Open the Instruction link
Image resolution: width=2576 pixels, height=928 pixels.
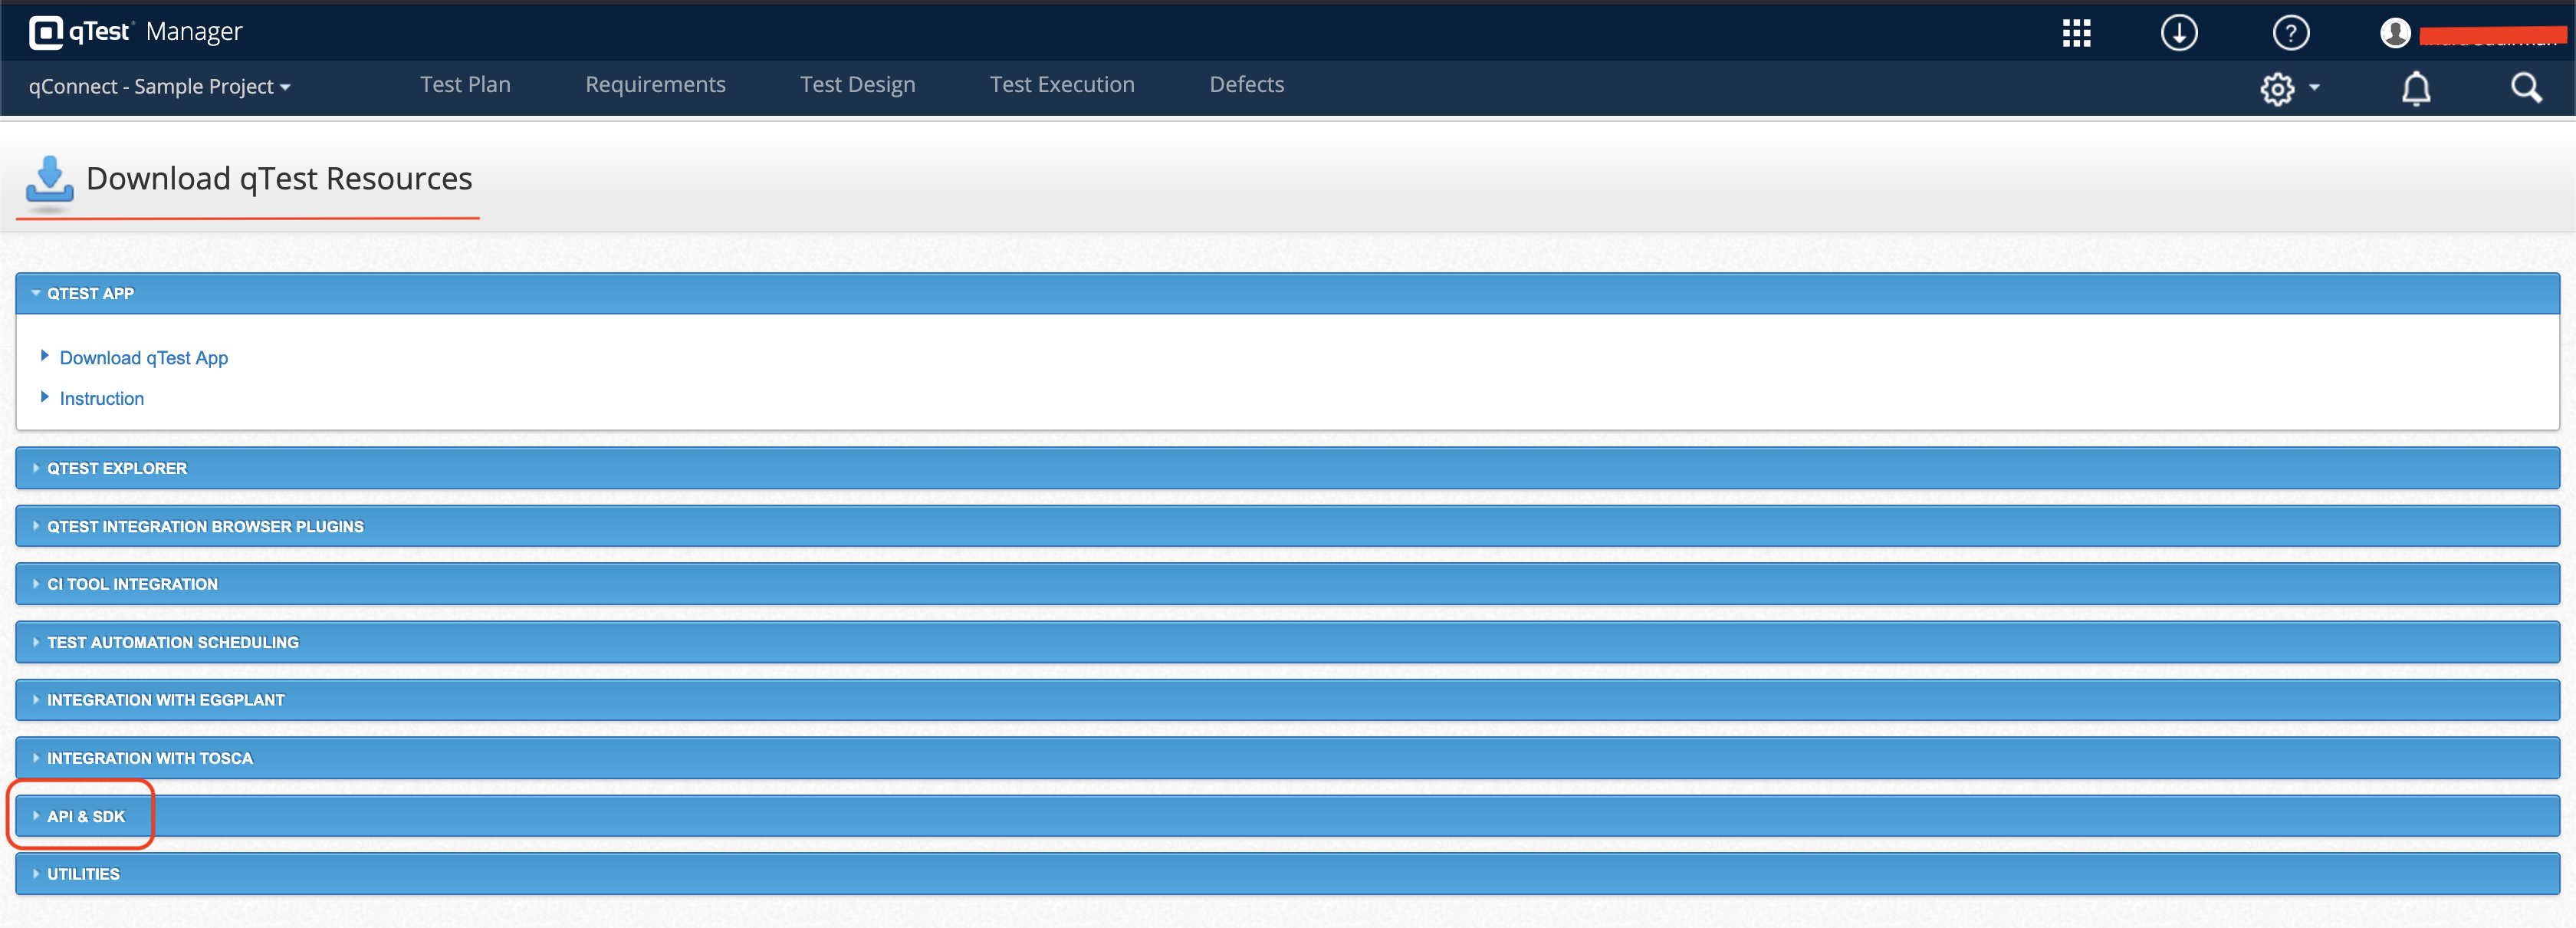pos(101,399)
